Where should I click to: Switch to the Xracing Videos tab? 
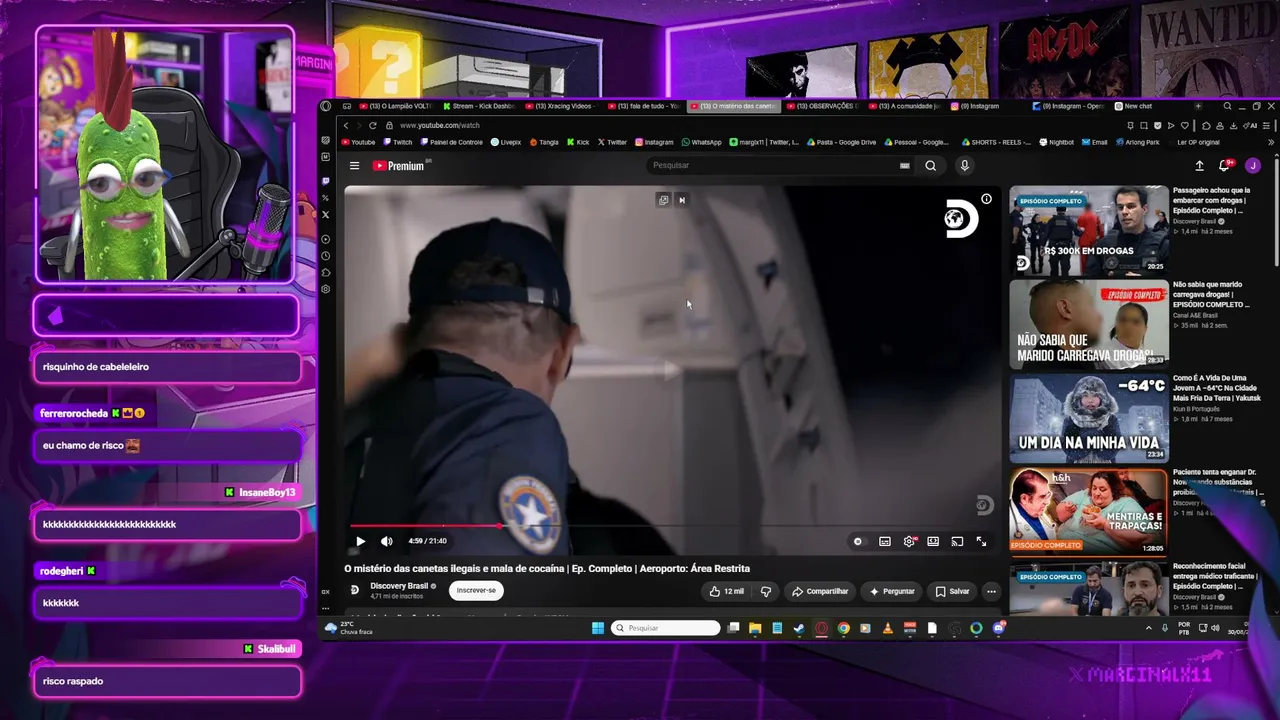561,106
